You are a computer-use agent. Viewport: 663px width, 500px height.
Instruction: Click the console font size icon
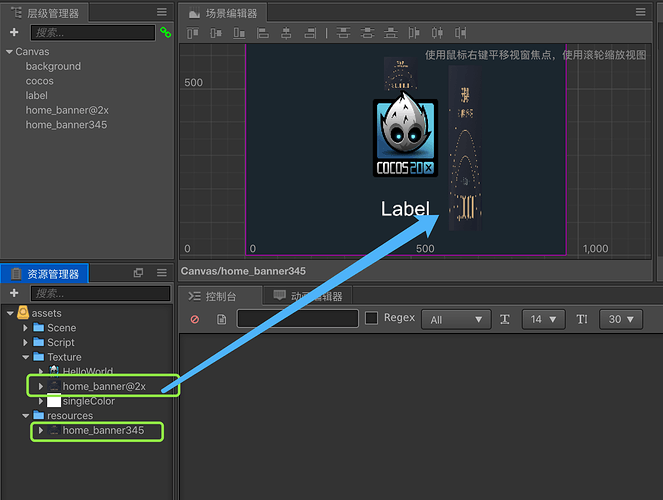(x=505, y=319)
